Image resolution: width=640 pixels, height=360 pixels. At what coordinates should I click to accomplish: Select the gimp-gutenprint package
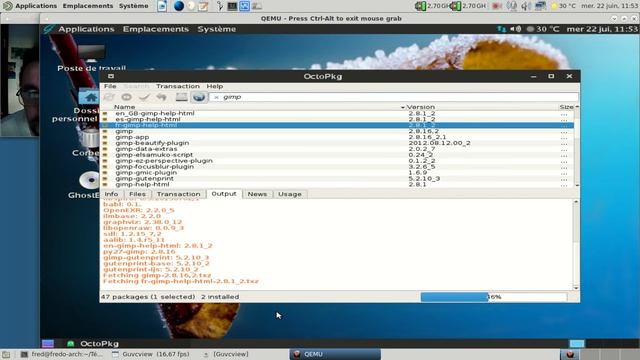click(x=337, y=178)
